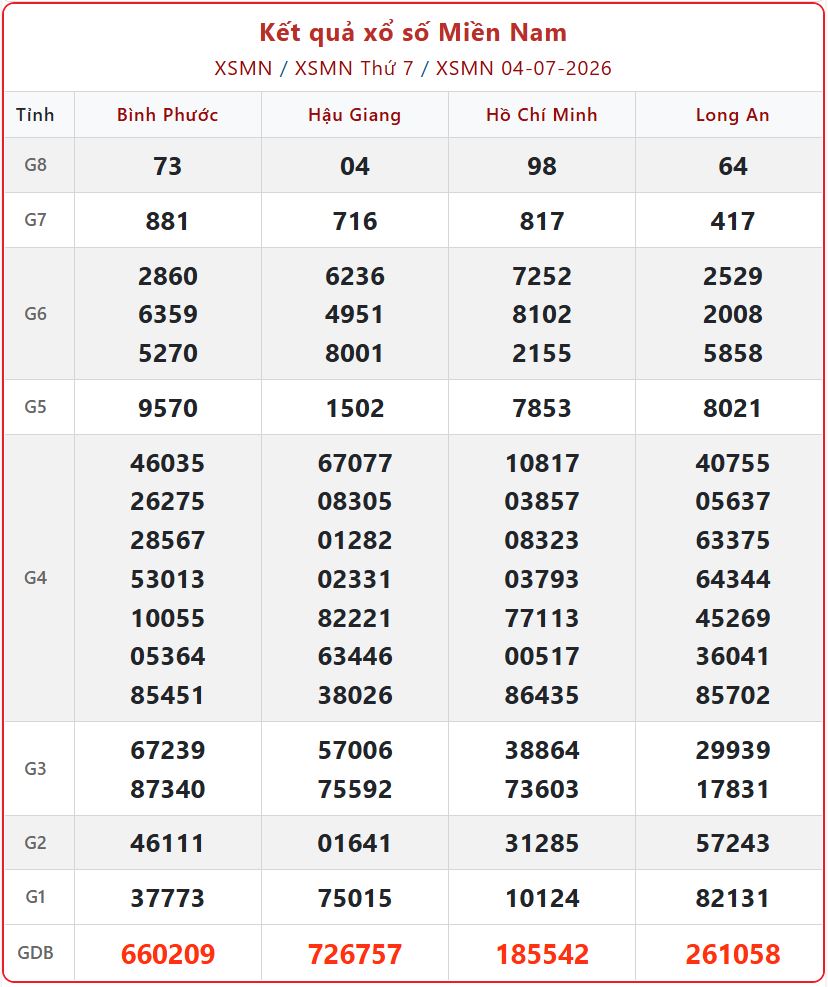Click the Kết quả xổ số Miền Nam title
This screenshot has height=987, width=828.
click(413, 33)
